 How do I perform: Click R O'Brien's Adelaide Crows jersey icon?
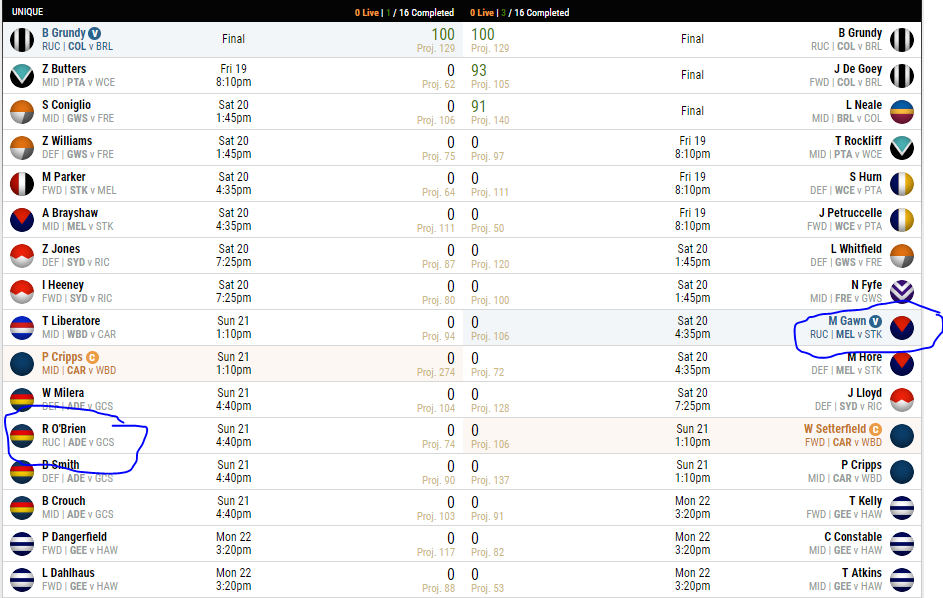click(x=22, y=436)
